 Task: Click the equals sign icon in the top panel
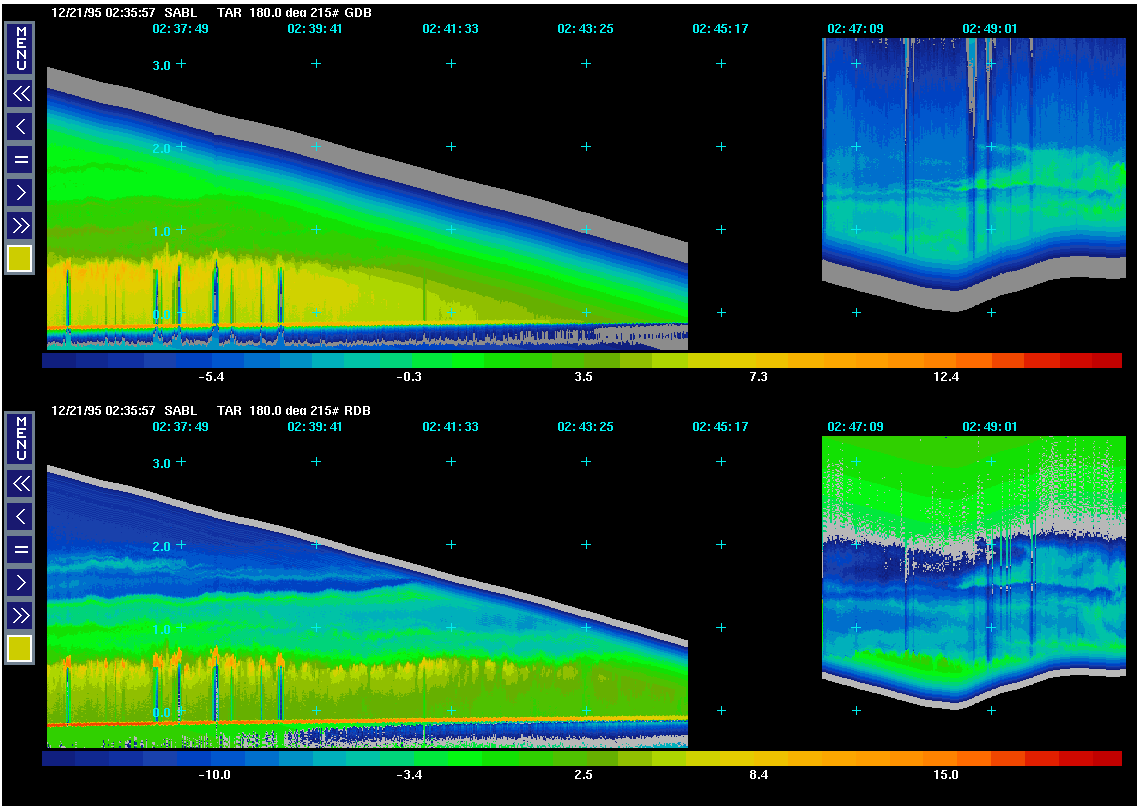(20, 159)
